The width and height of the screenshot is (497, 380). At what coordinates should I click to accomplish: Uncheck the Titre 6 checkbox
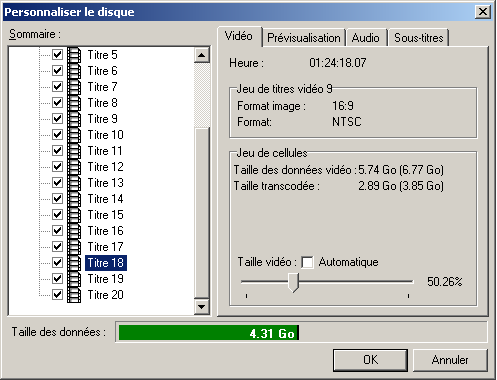point(57,70)
